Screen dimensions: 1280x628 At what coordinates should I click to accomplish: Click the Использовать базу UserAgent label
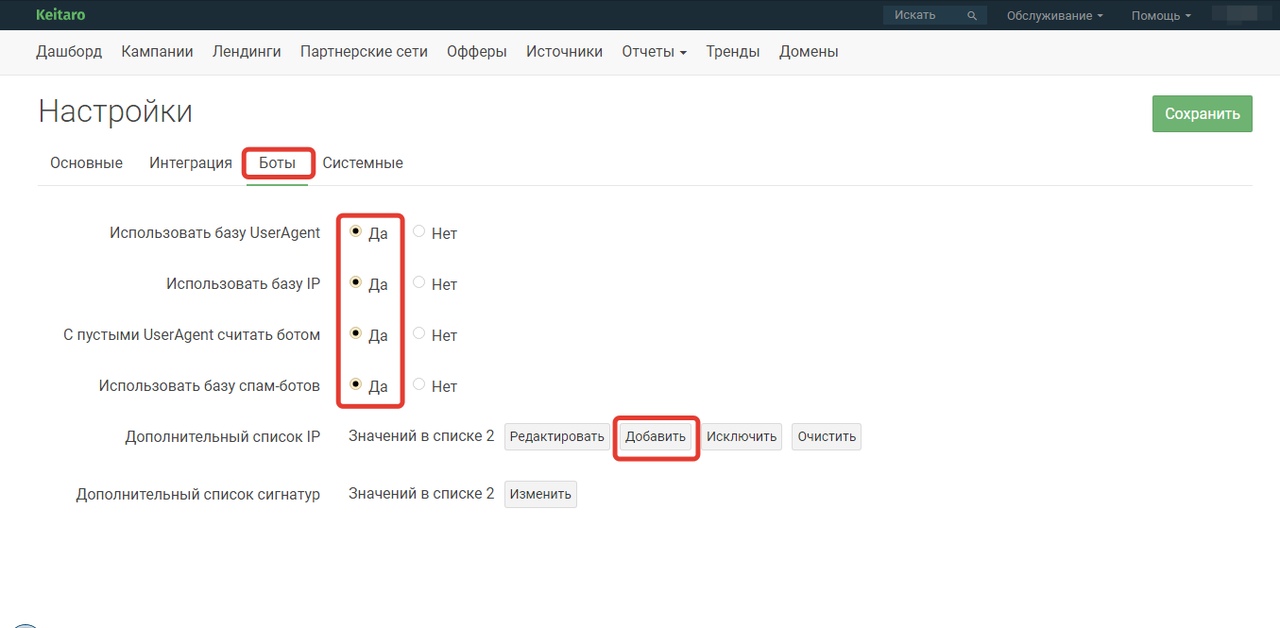(215, 233)
